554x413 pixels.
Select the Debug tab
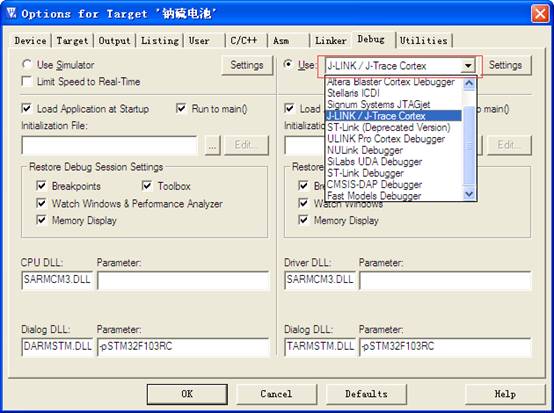[371, 39]
